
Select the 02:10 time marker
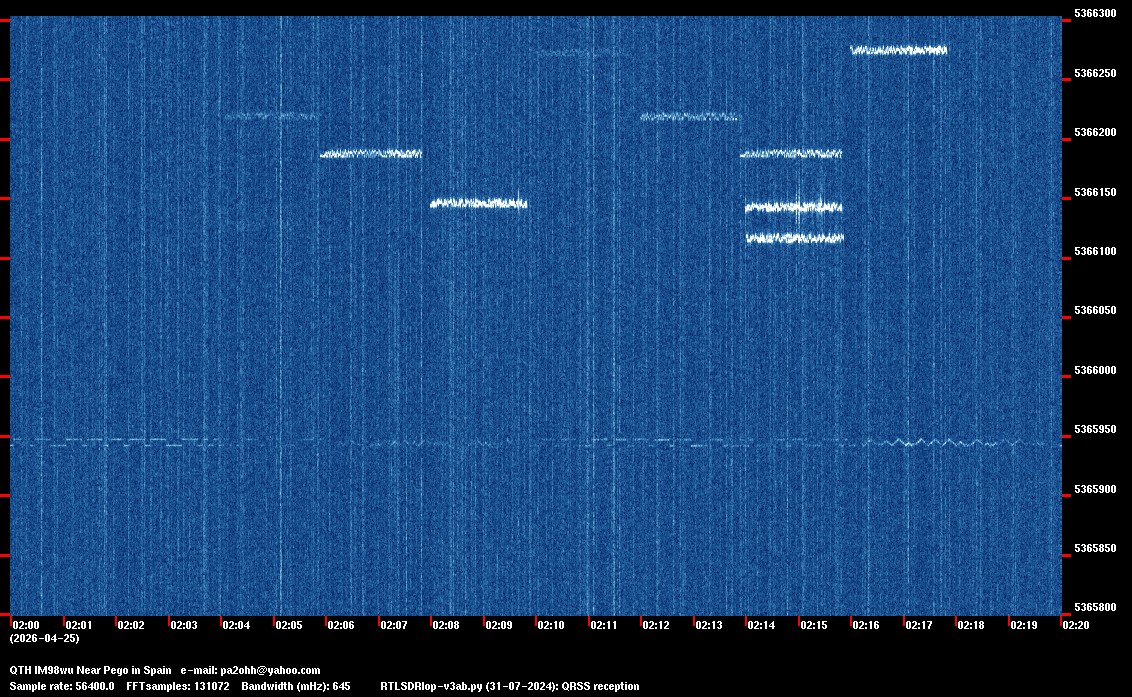tap(551, 625)
